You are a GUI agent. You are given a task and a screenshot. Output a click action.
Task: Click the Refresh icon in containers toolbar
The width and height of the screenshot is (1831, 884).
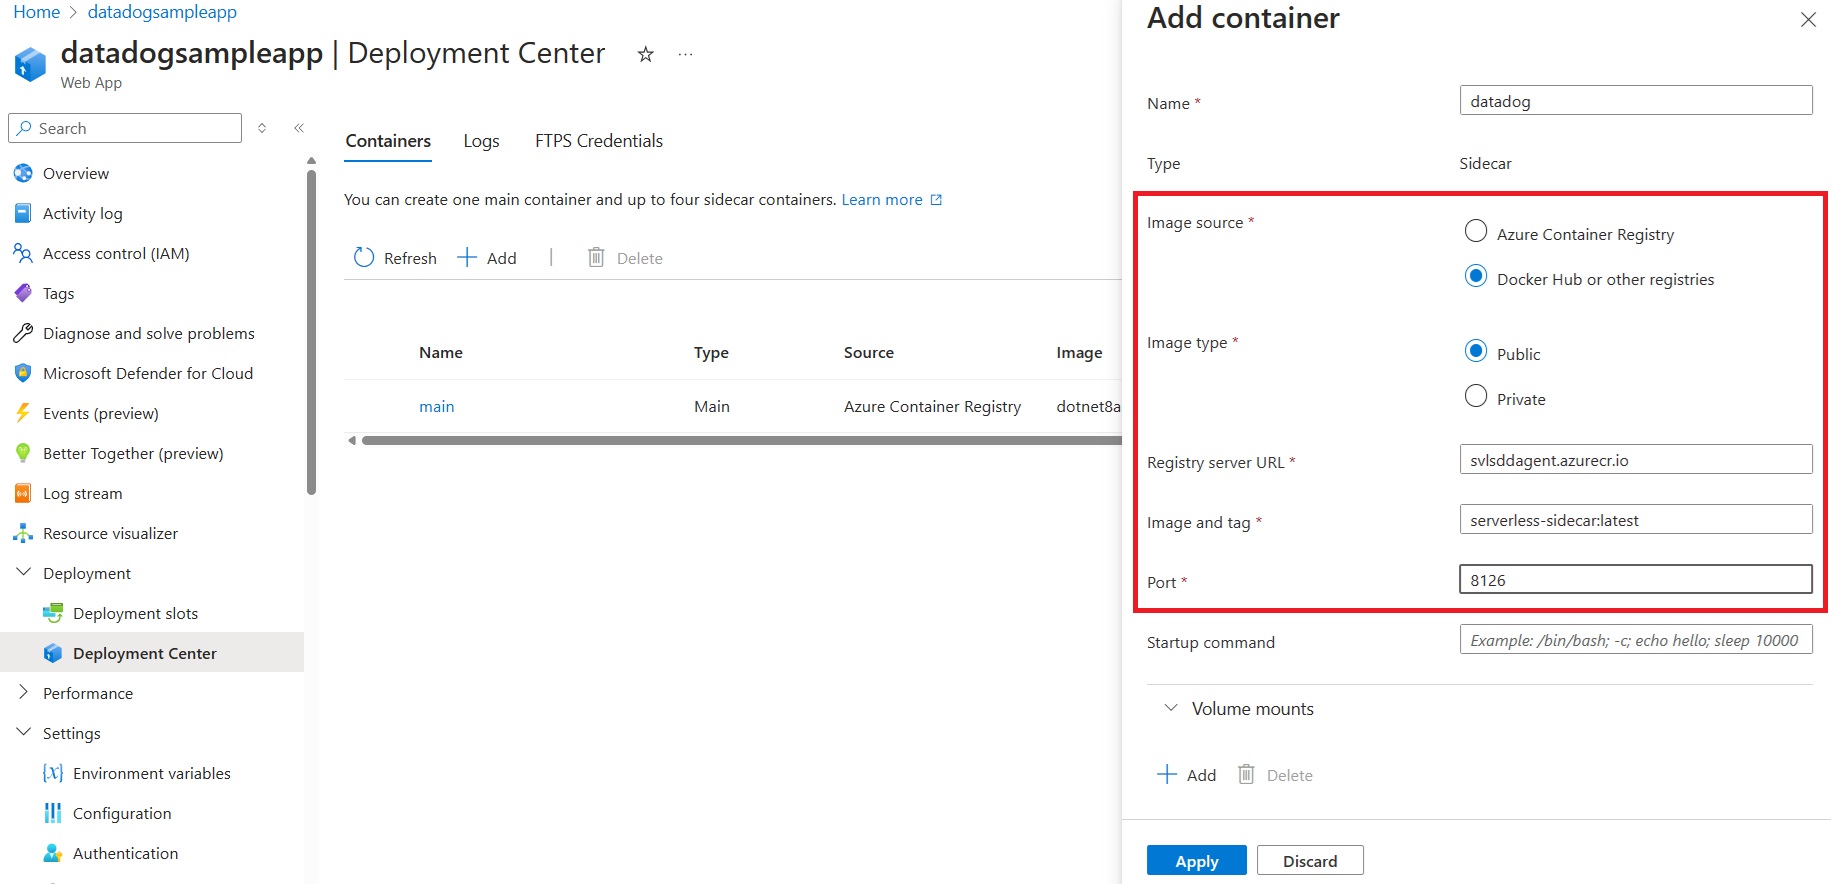point(364,258)
